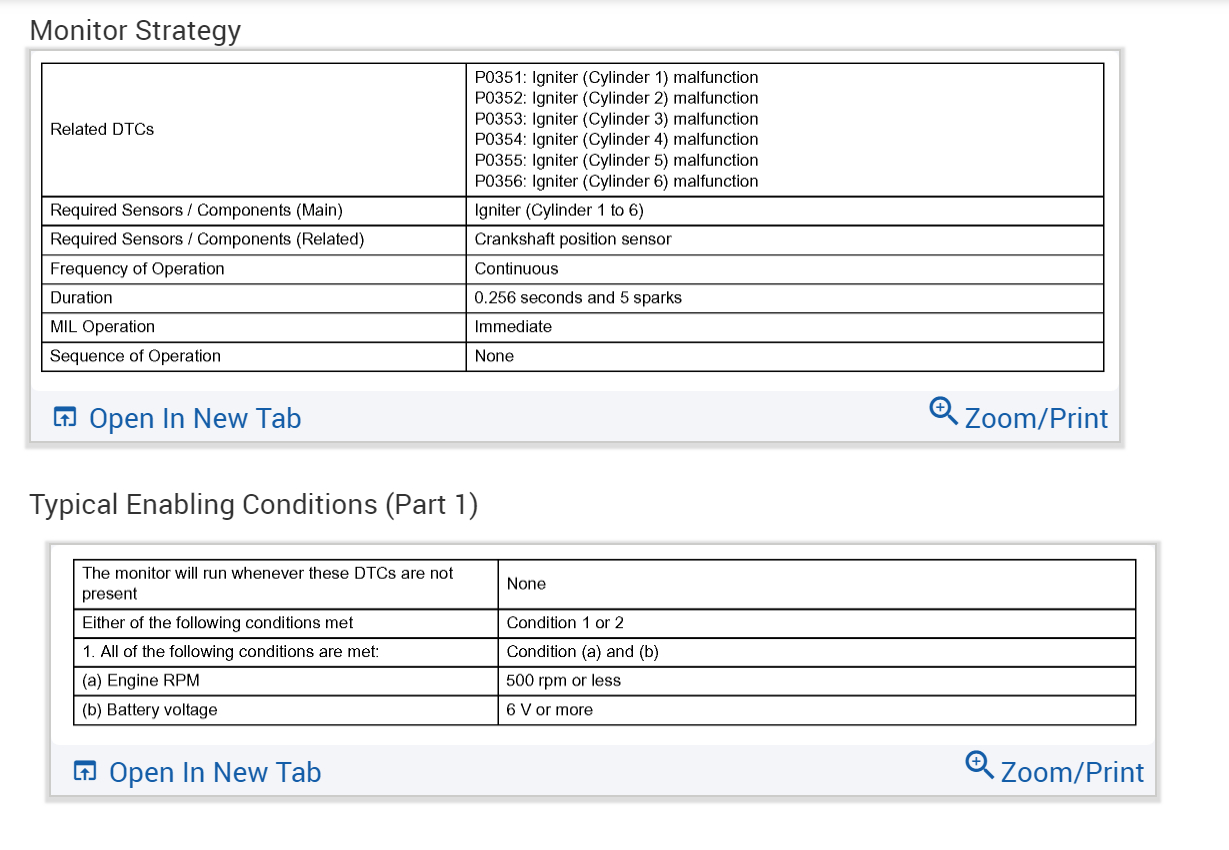Open the Enabling Conditions table in new tab

coord(214,772)
